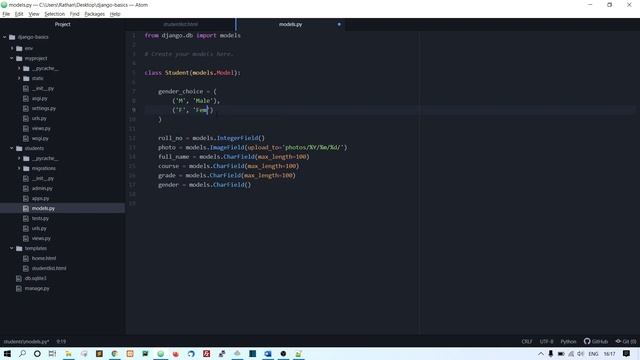Click the students\models.py path in status bar

pos(27,341)
